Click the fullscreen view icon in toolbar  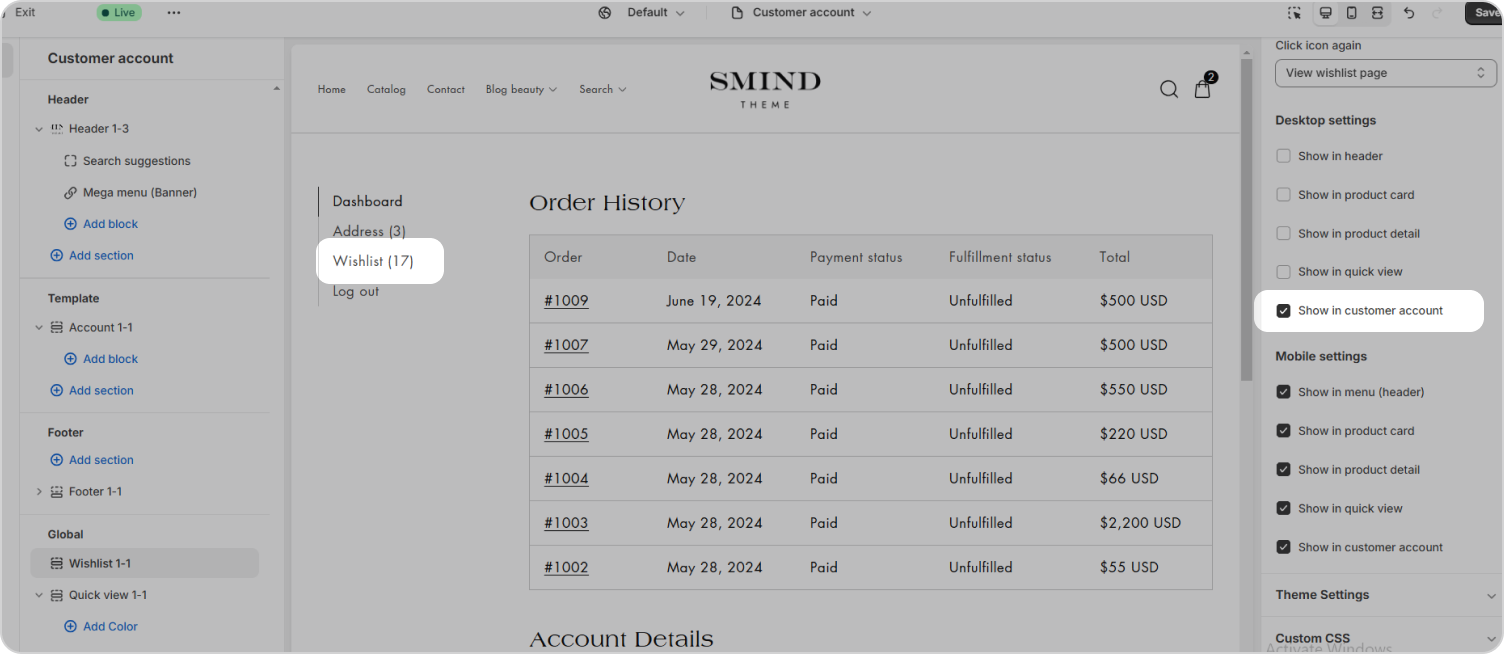coord(1377,13)
